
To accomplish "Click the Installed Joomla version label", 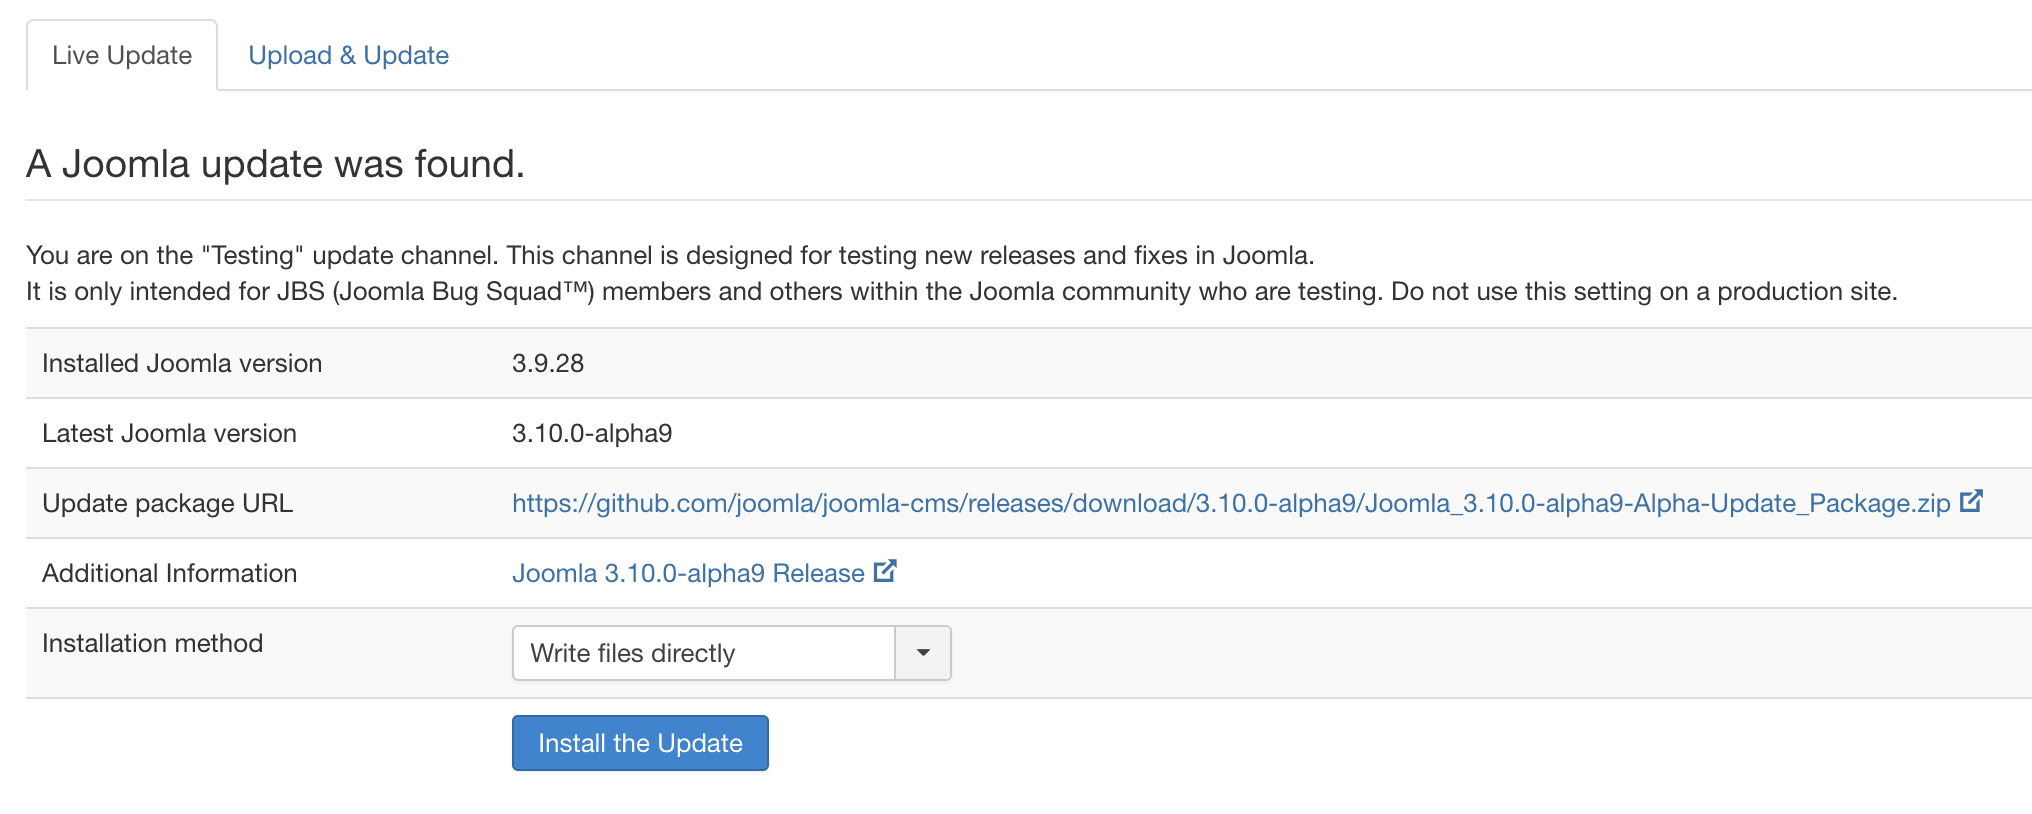I will (182, 363).
